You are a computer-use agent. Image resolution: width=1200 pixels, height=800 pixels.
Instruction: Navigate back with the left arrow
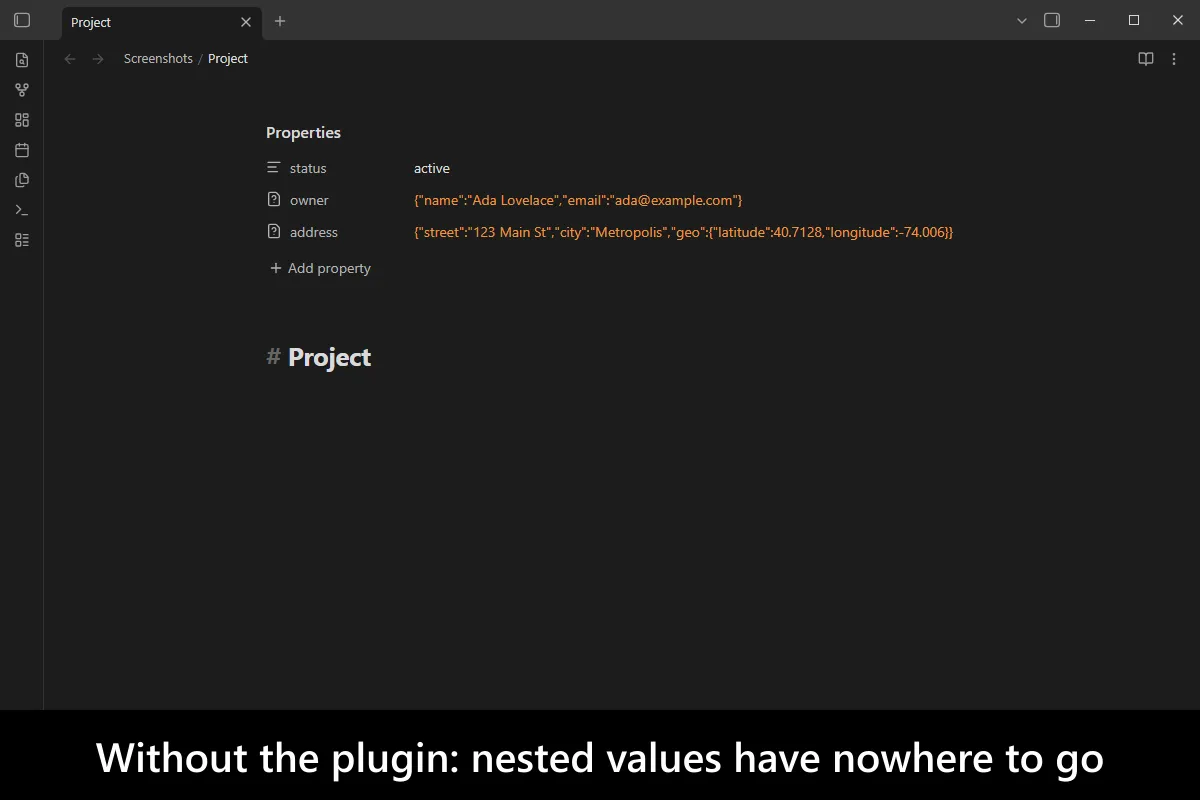[x=70, y=59]
